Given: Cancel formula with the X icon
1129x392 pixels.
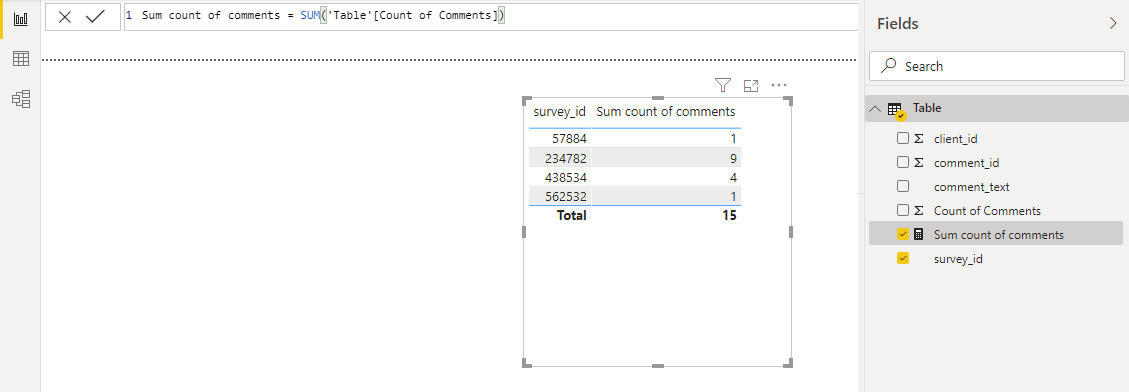Looking at the screenshot, I should coord(65,17).
